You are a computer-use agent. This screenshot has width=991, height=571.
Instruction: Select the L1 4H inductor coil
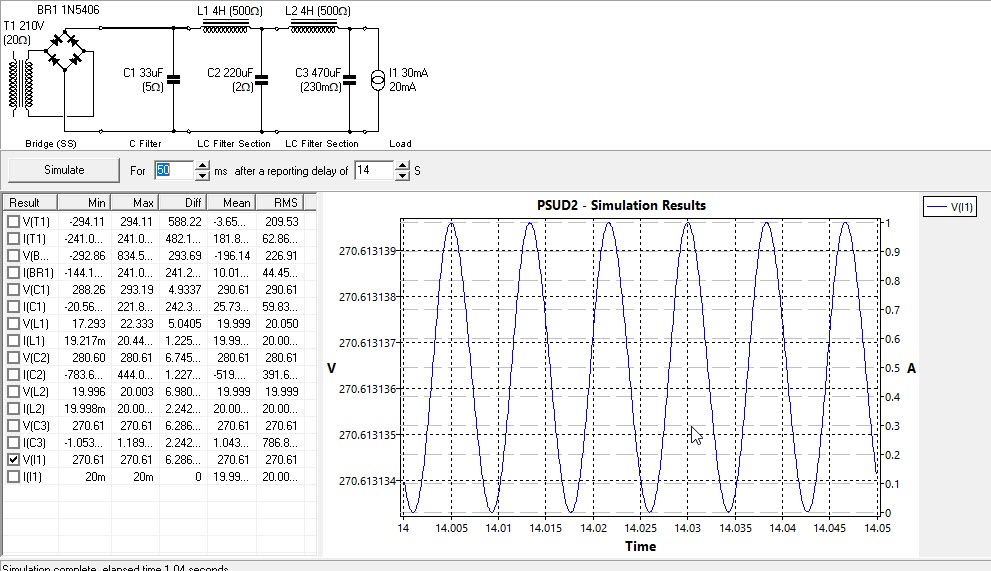point(226,28)
